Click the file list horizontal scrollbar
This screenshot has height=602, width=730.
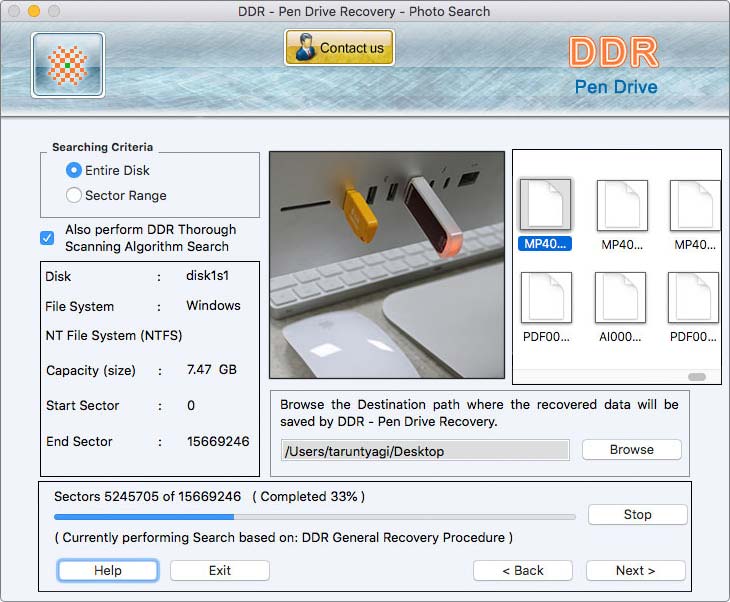tap(696, 377)
